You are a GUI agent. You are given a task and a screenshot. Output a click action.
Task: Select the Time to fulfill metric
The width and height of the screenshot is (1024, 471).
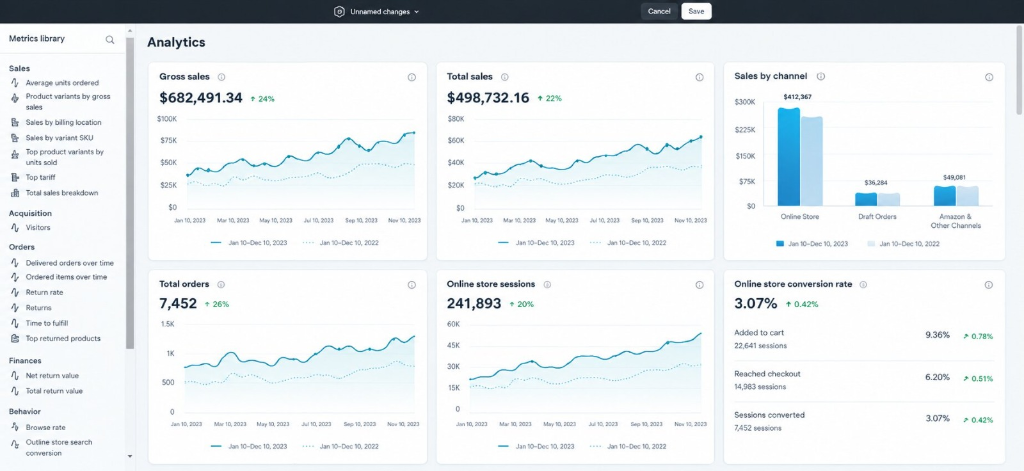pos(47,323)
